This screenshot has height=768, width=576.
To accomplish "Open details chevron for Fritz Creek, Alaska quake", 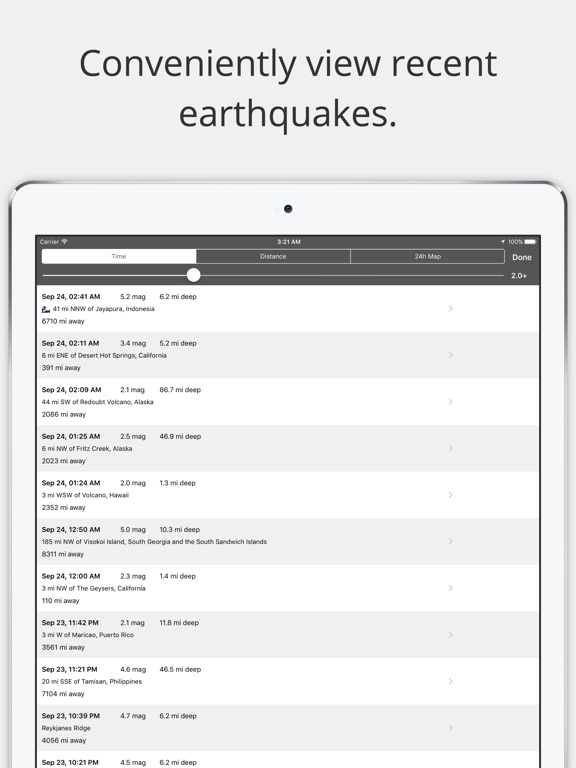I will [x=451, y=448].
